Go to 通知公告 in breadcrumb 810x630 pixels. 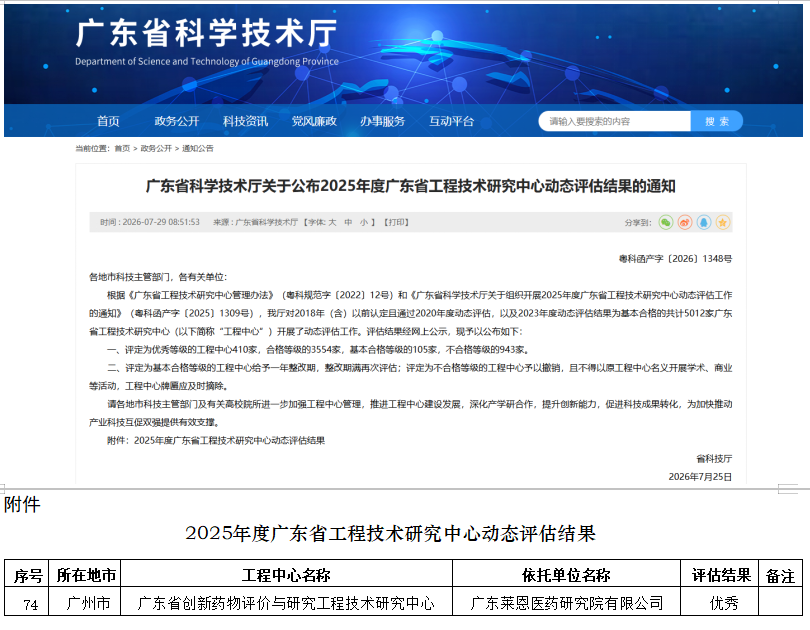[x=197, y=149]
